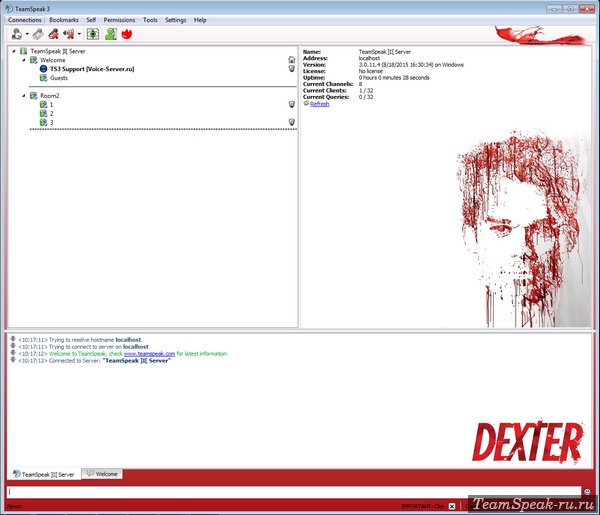Image resolution: width=600 pixels, height=515 pixels.
Task: Click the server icon beside TeamSpeak ]I[ Server
Action: pos(24,51)
